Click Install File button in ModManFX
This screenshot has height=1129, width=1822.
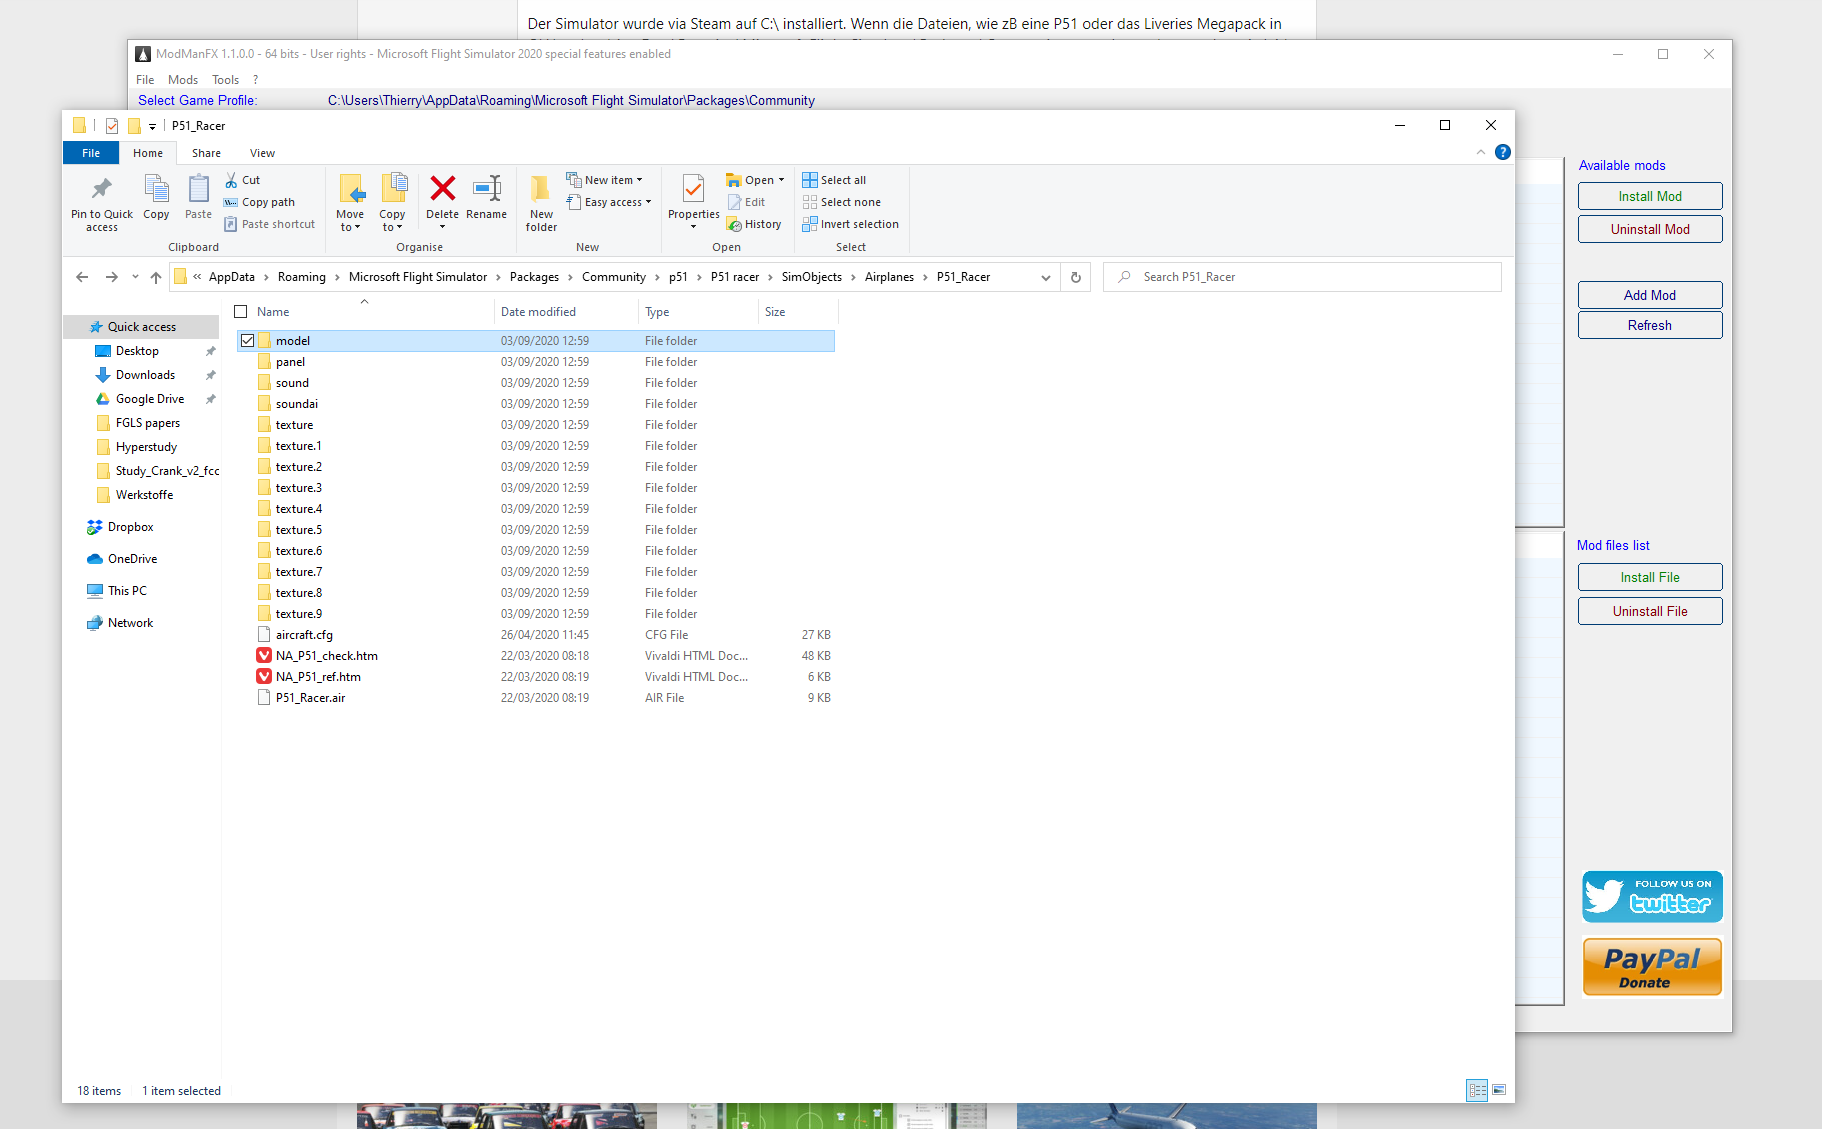point(1650,577)
